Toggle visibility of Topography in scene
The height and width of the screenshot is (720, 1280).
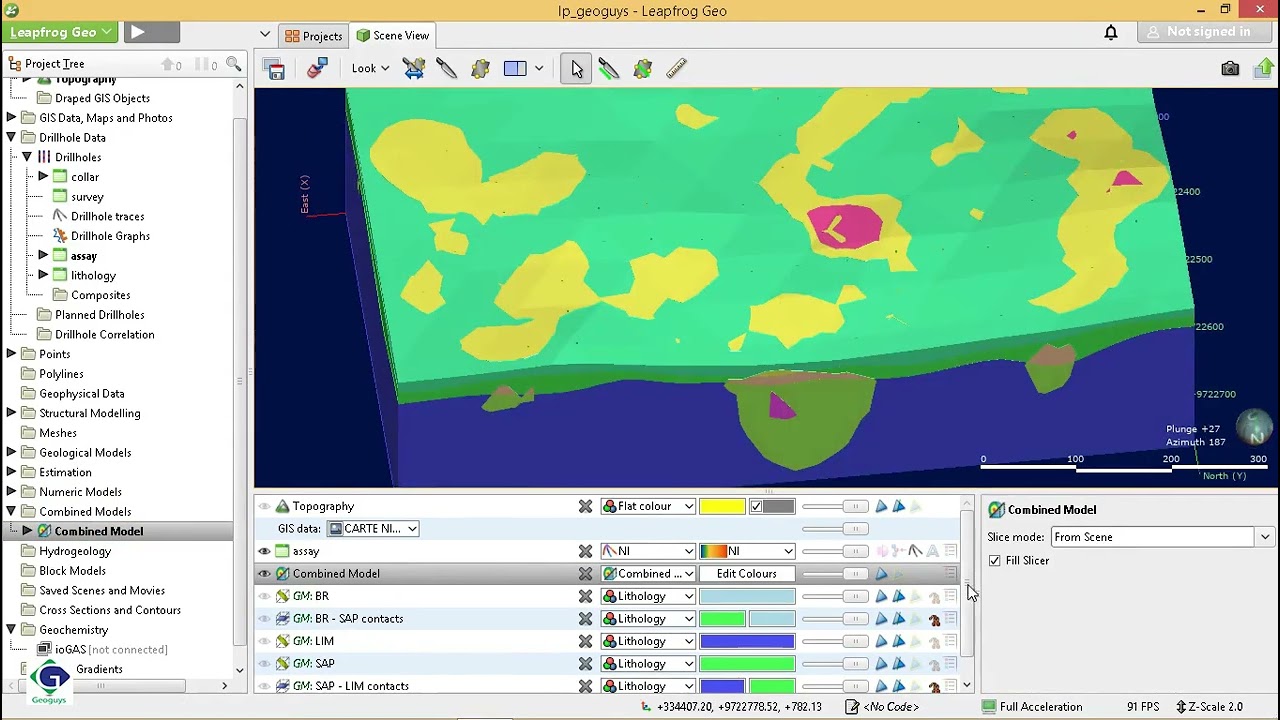(x=264, y=506)
